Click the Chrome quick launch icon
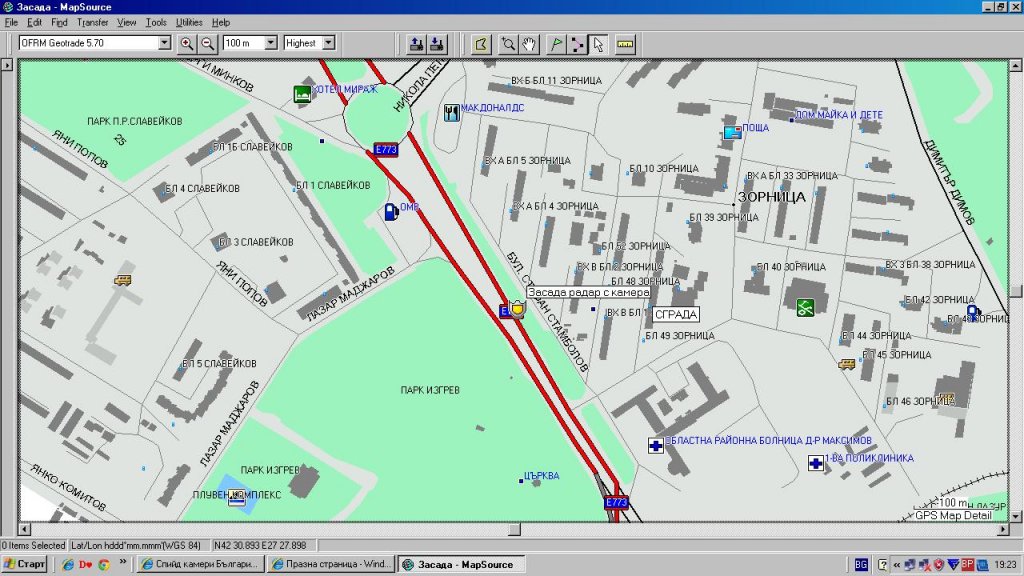The image size is (1024, 576). (104, 564)
